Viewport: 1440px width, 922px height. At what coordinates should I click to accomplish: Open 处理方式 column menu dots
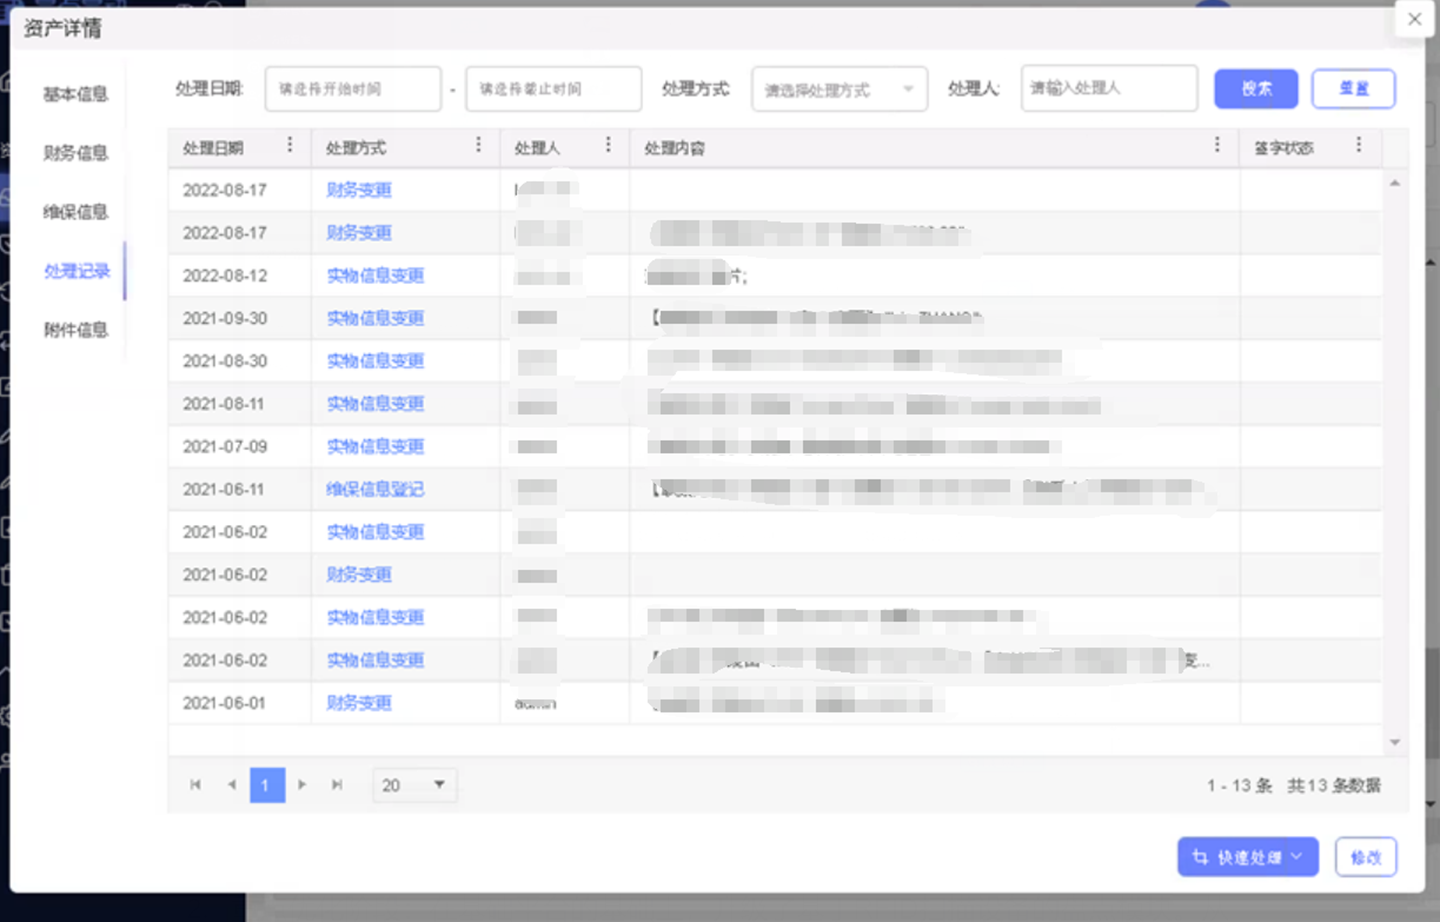coord(478,145)
